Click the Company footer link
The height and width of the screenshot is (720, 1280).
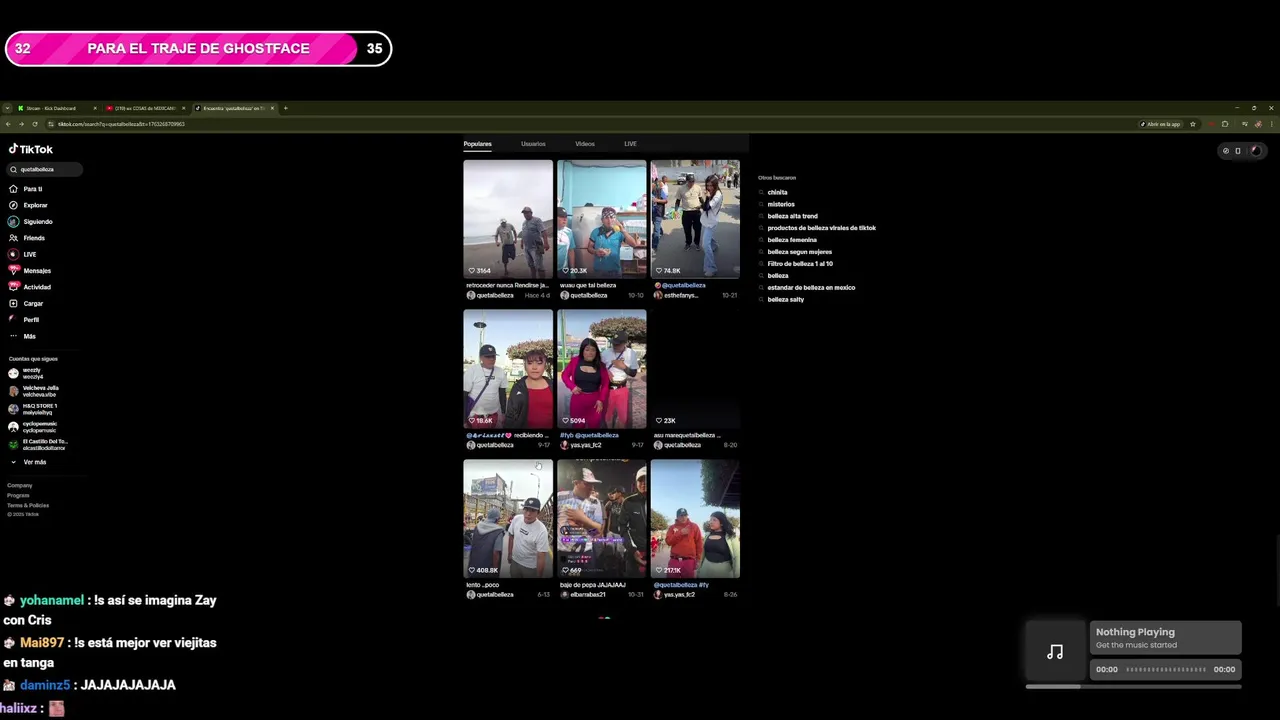pyautogui.click(x=20, y=486)
